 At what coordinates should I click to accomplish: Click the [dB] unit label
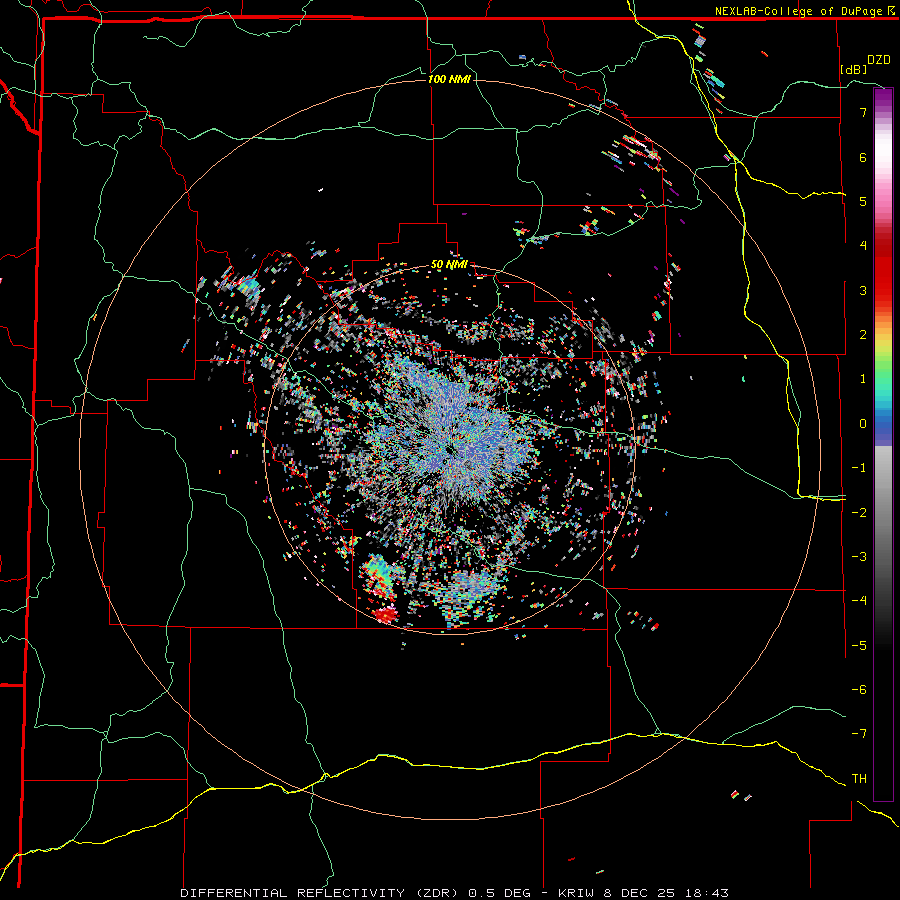854,69
